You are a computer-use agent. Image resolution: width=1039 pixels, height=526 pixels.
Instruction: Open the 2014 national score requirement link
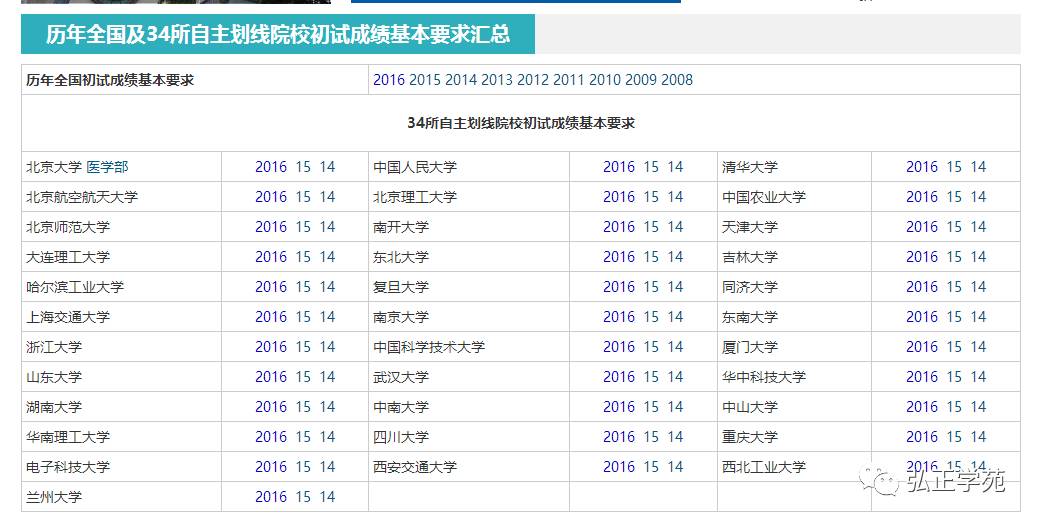(461, 80)
